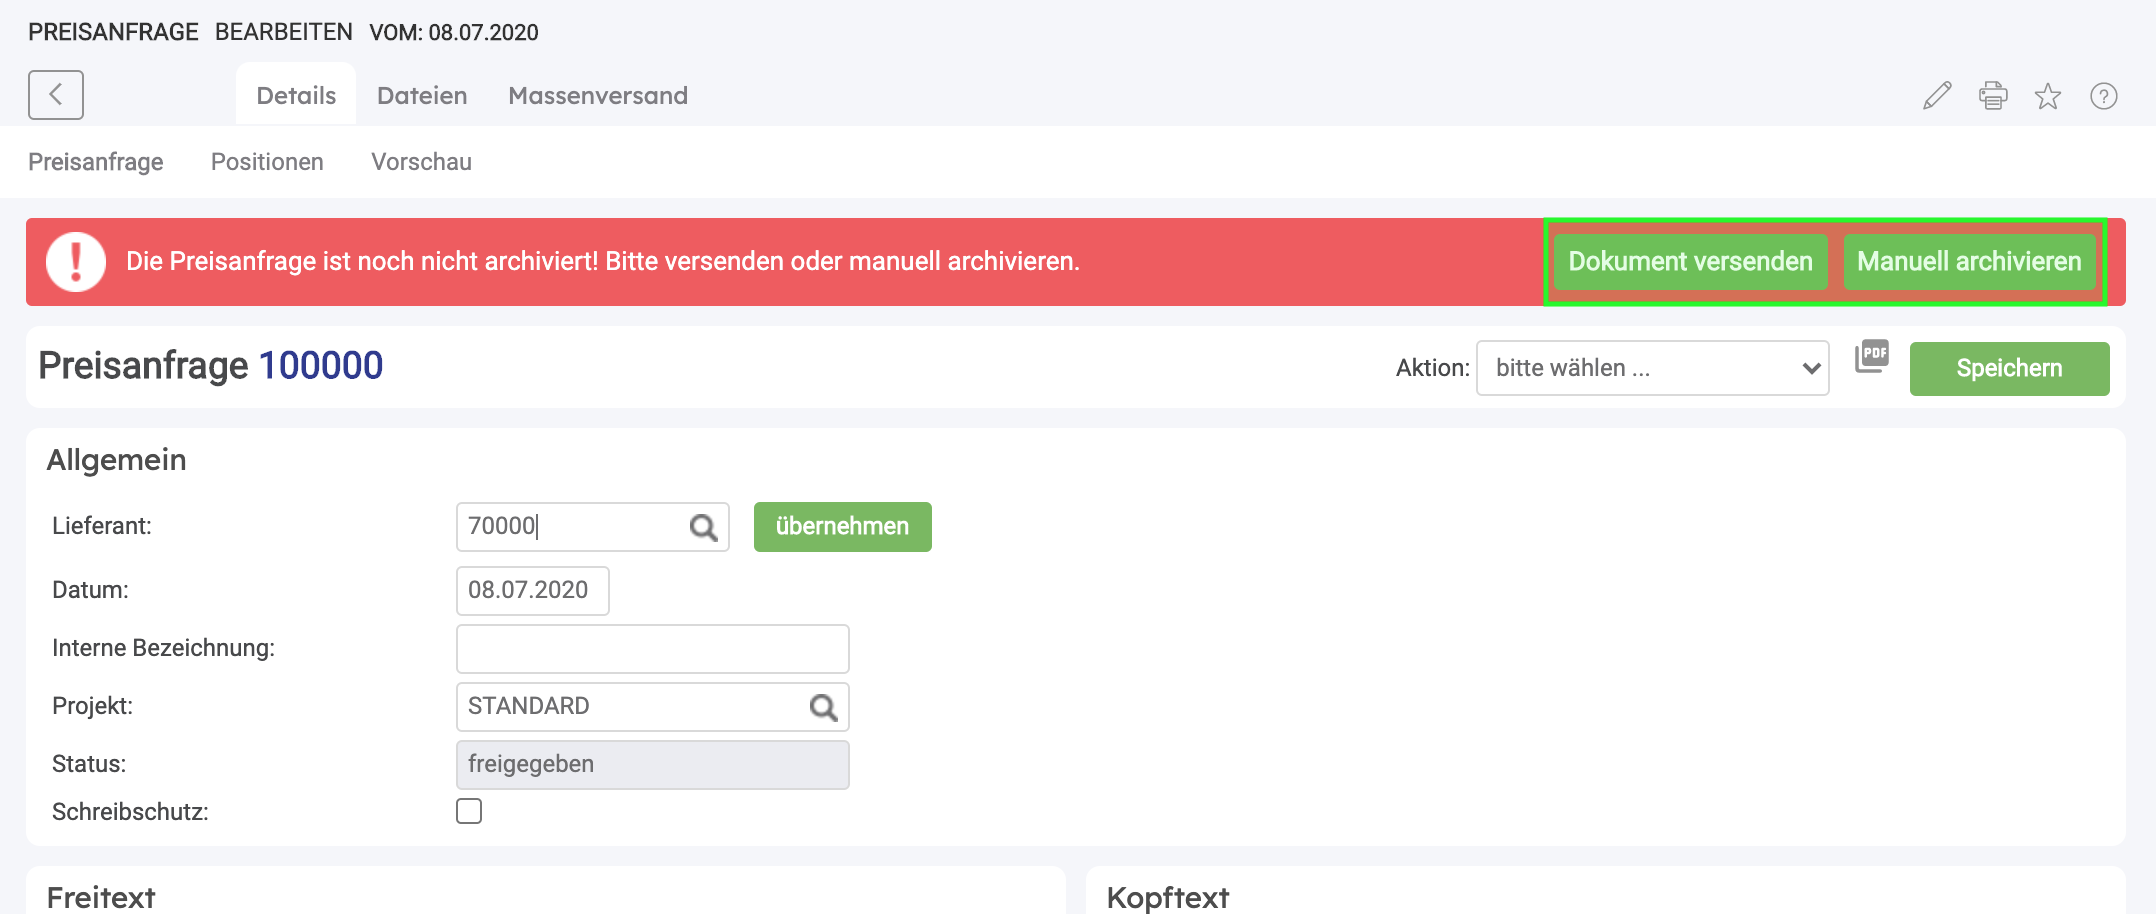Show the Vorschau subtab
The width and height of the screenshot is (2156, 914).
click(x=421, y=162)
